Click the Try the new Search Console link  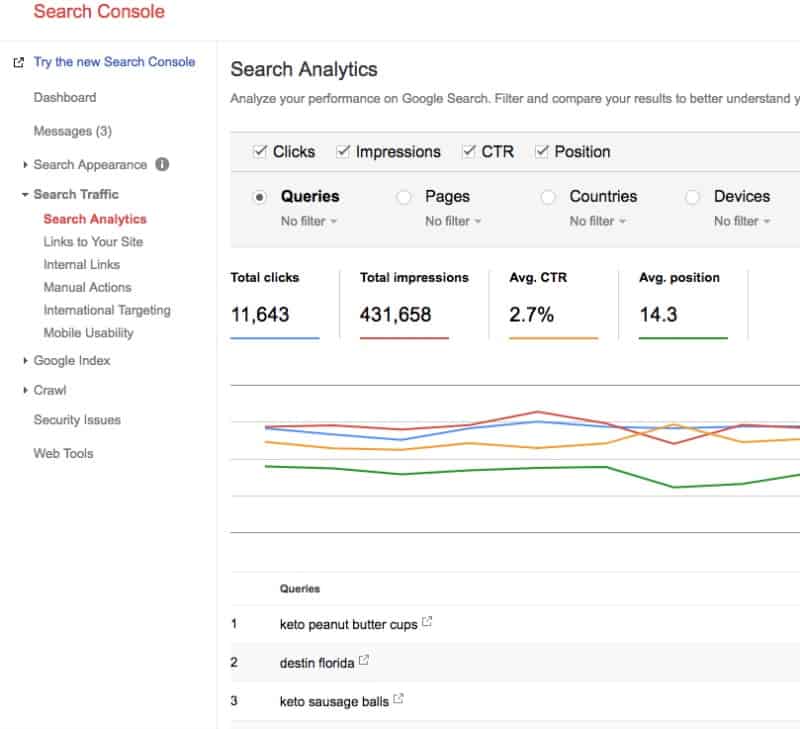coord(114,62)
